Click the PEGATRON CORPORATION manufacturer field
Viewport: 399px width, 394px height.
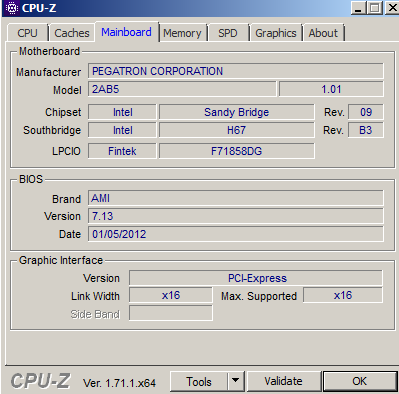tap(236, 71)
